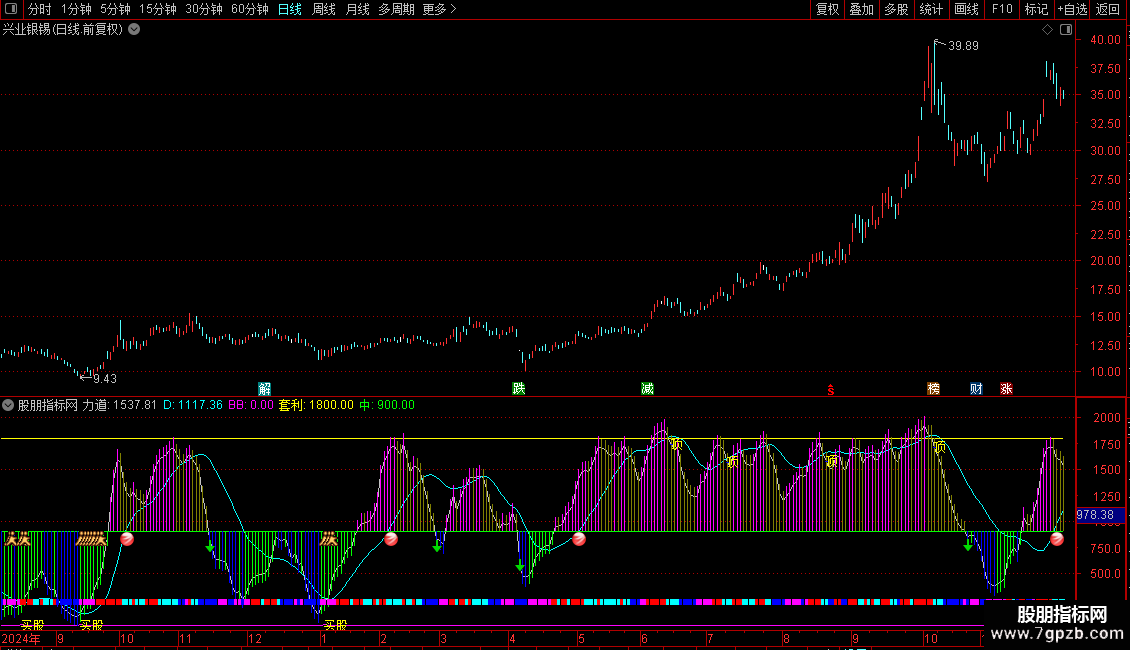This screenshot has height=650, width=1130.
Task: Click the 978.38 axis value box
Action: [x=1099, y=515]
